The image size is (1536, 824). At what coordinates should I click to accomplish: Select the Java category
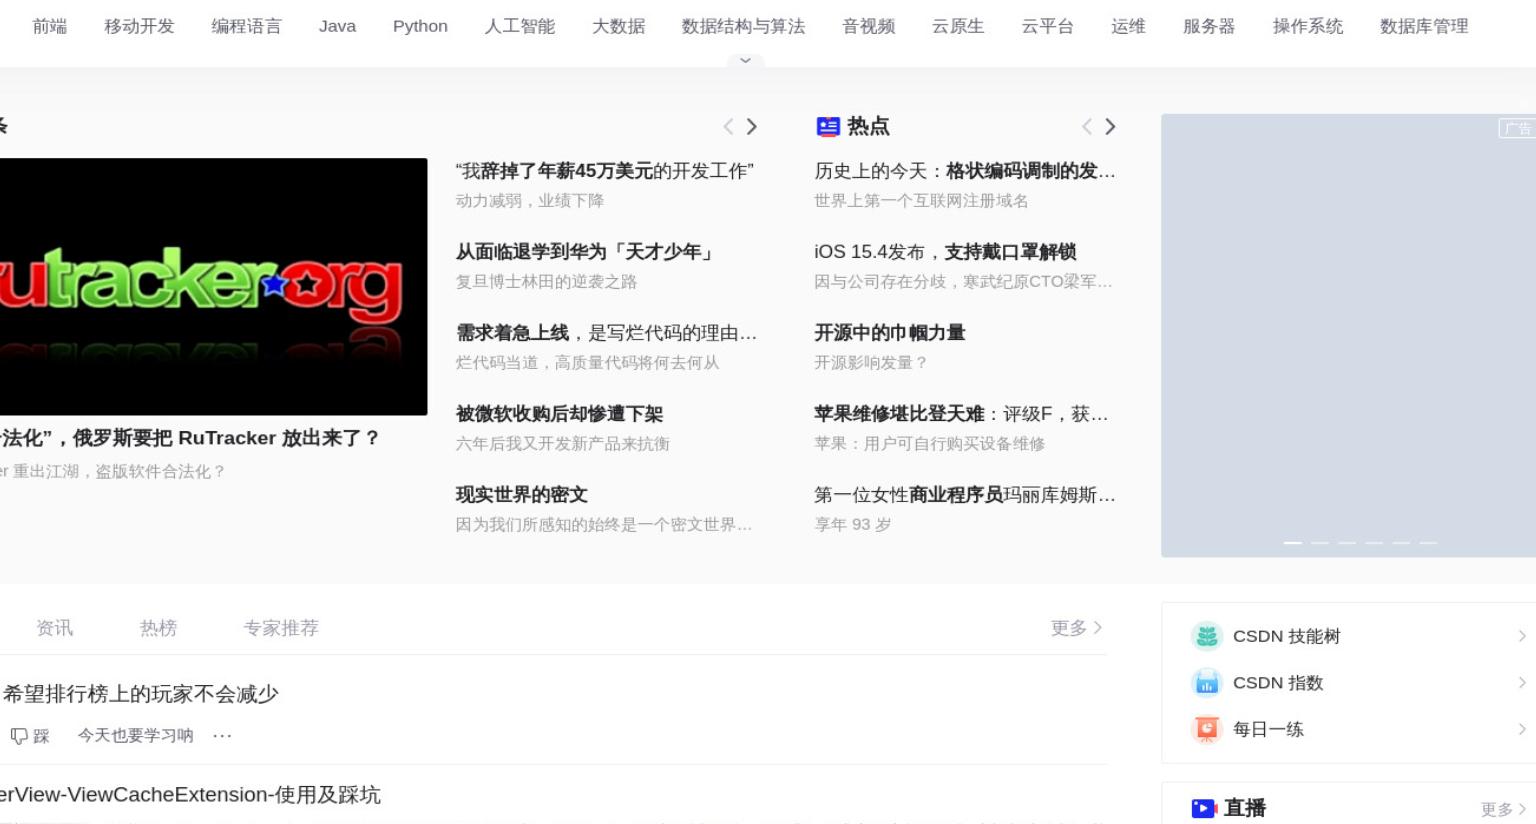click(337, 26)
